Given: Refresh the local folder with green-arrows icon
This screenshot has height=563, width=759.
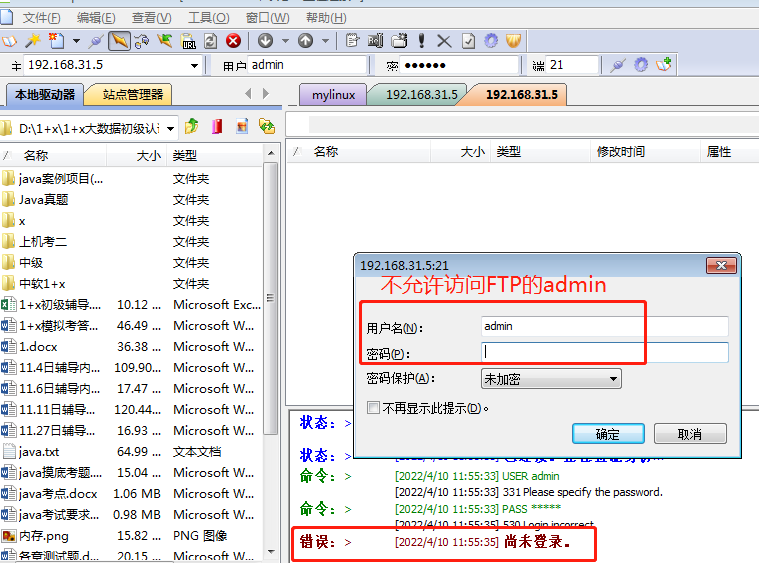Looking at the screenshot, I should point(267,127).
